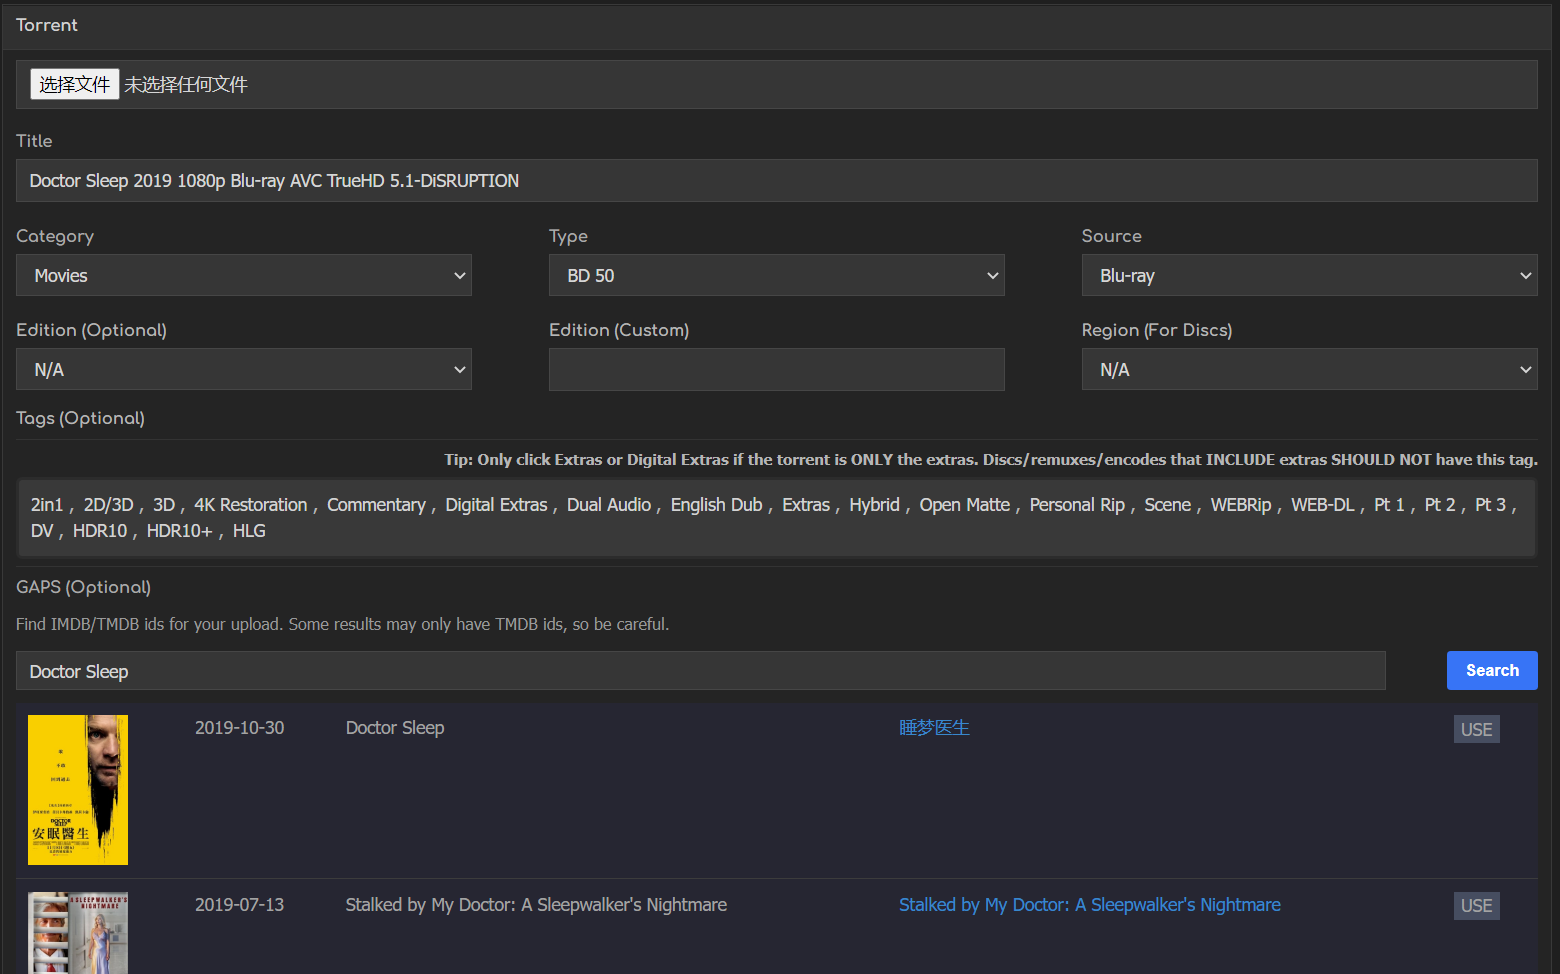The image size is (1560, 974).
Task: Select the HDR10 tag
Action: pos(100,531)
